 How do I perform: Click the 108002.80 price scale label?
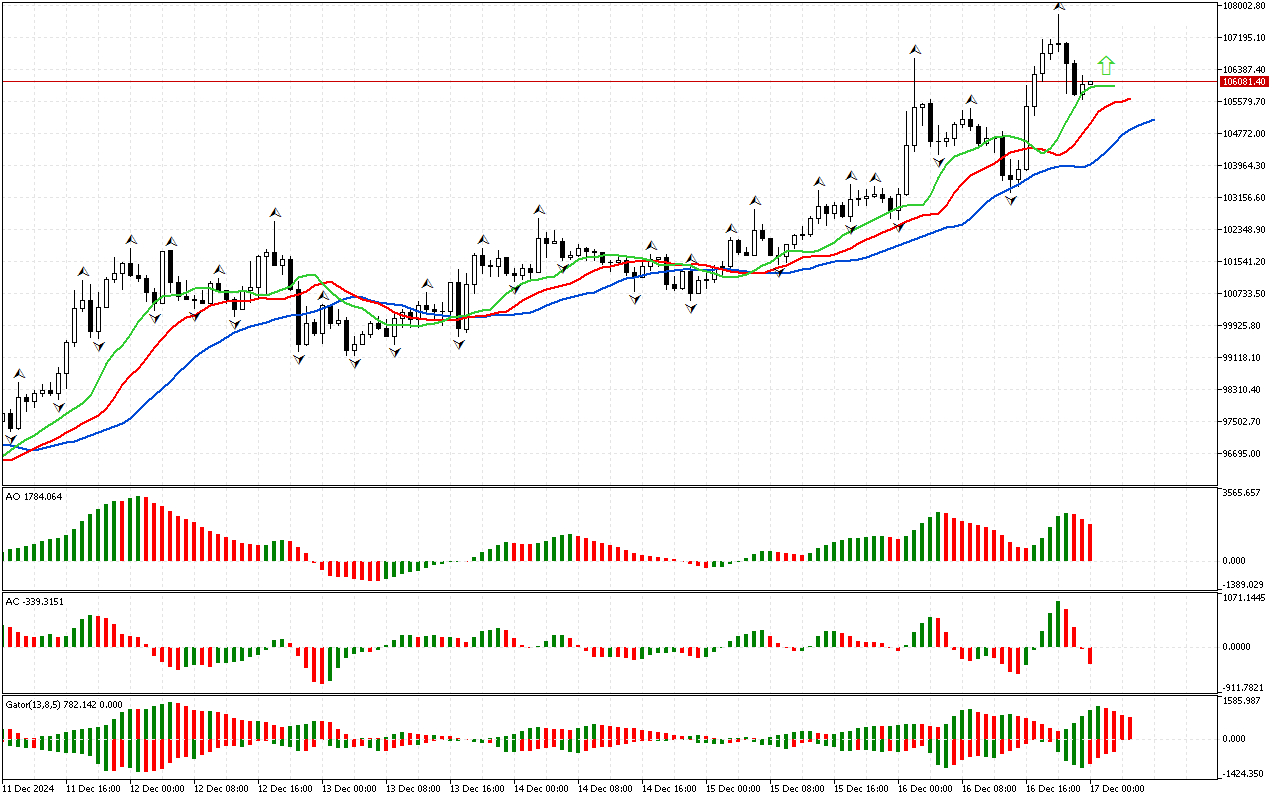point(1244,6)
